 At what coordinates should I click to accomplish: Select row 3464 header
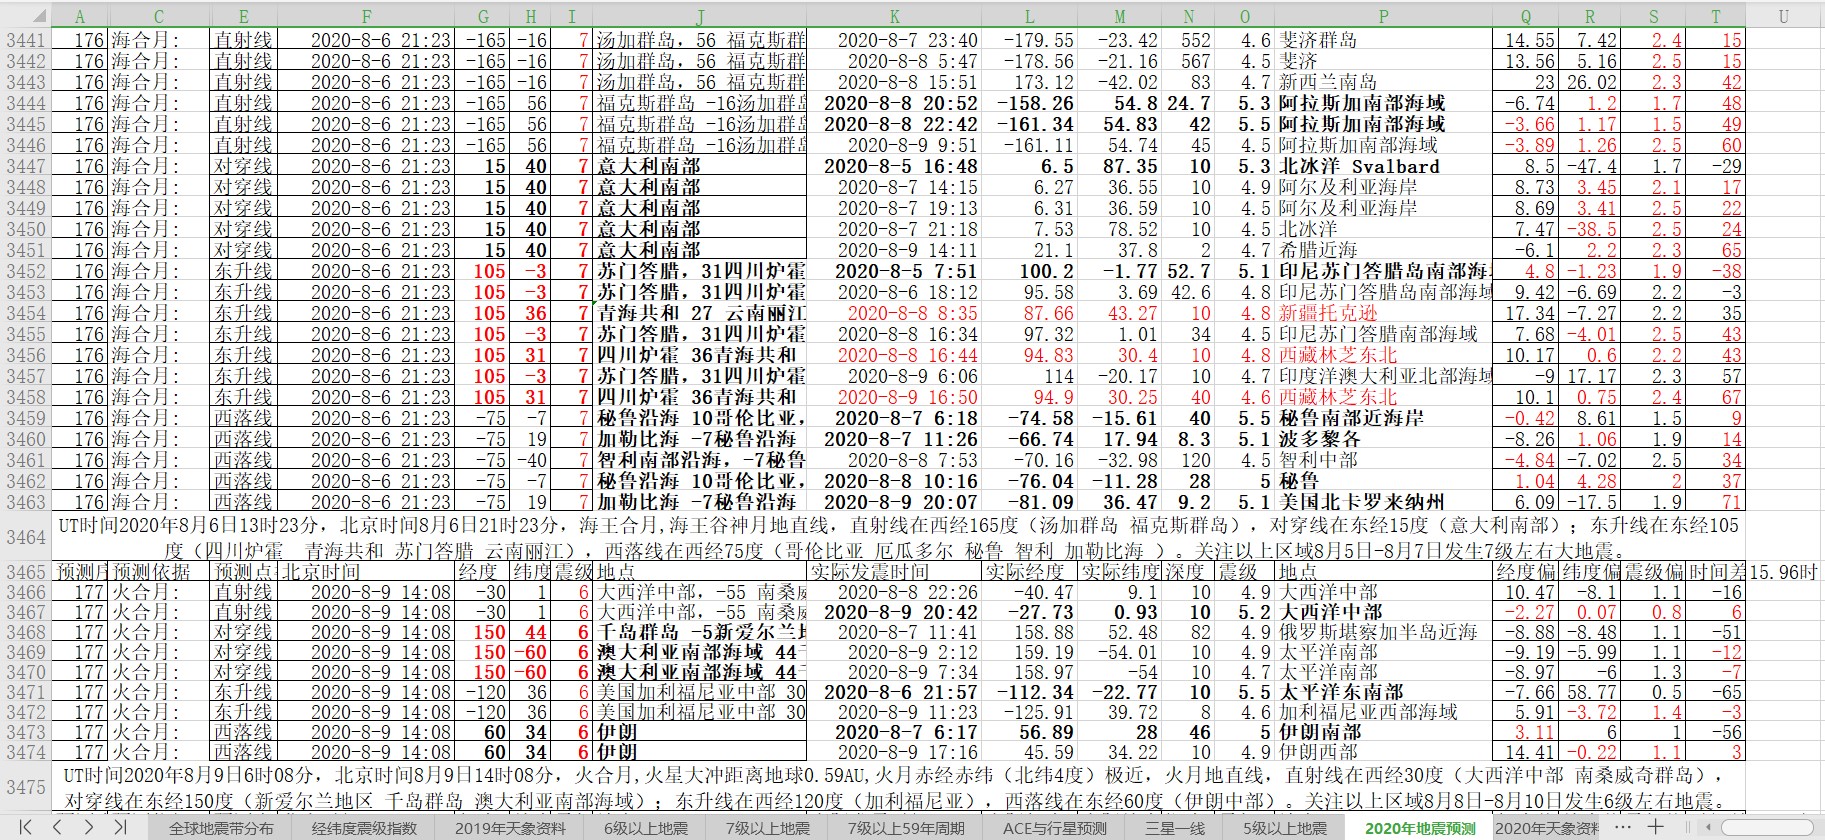tap(25, 537)
